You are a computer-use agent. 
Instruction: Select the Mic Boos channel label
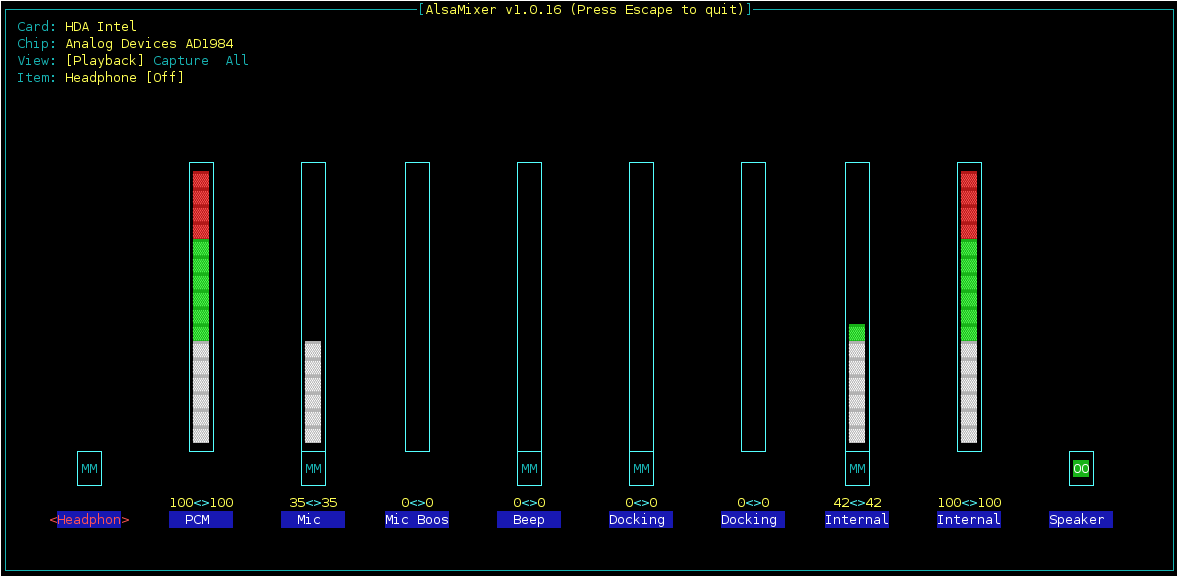click(x=417, y=520)
